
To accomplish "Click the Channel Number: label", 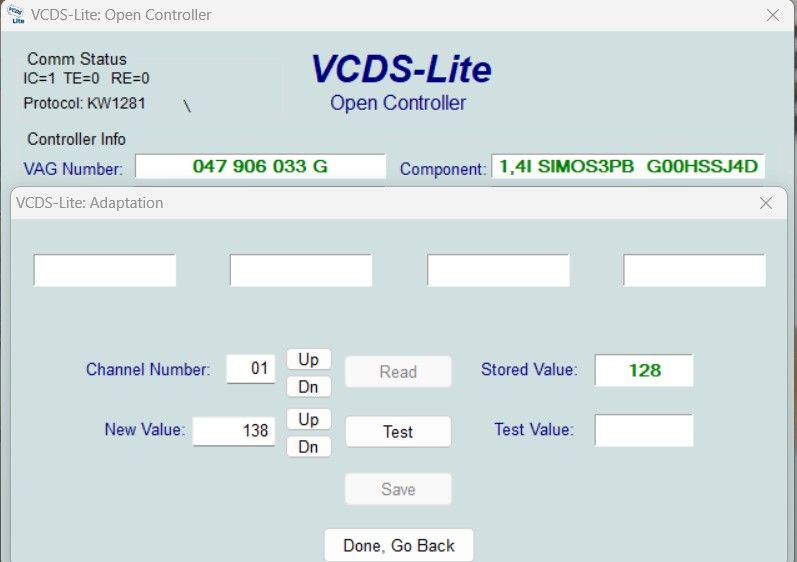I will click(148, 369).
